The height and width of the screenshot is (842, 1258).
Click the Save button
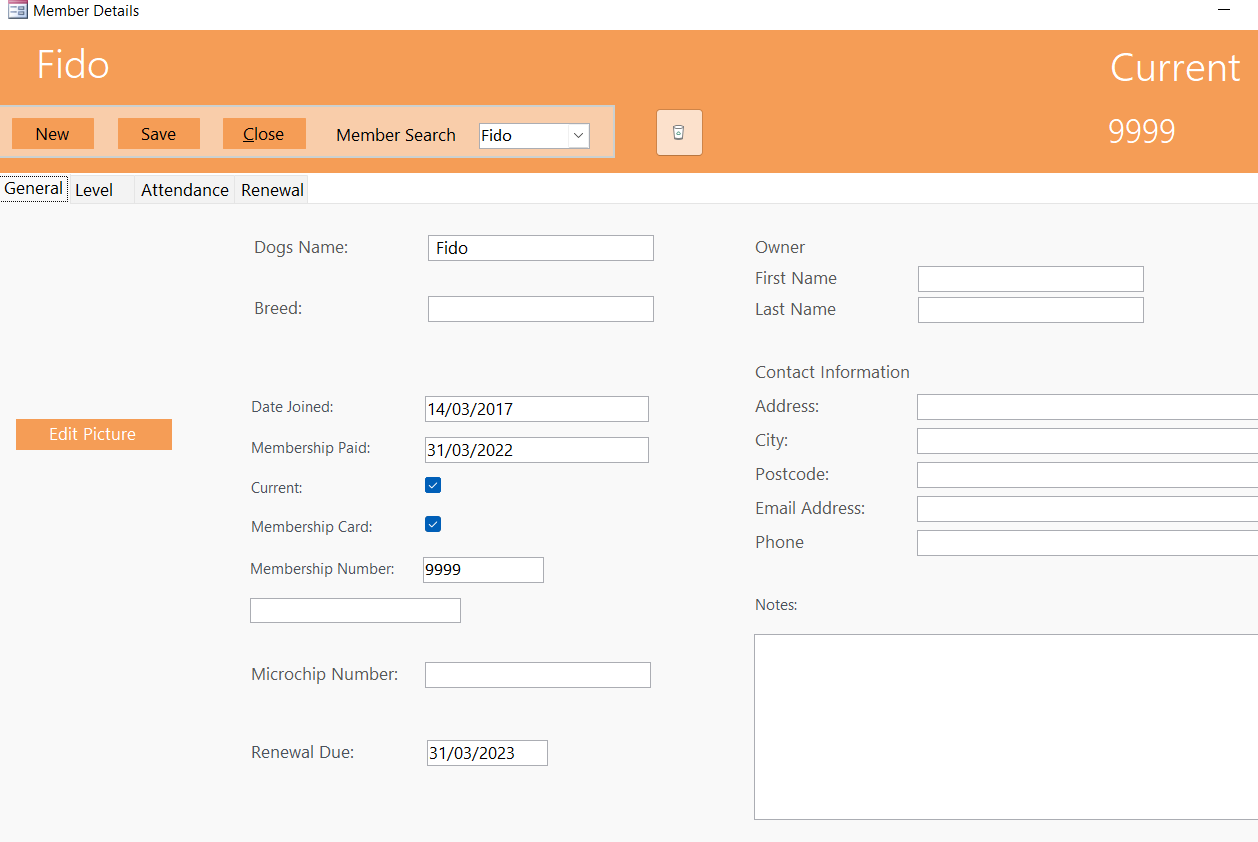(158, 134)
